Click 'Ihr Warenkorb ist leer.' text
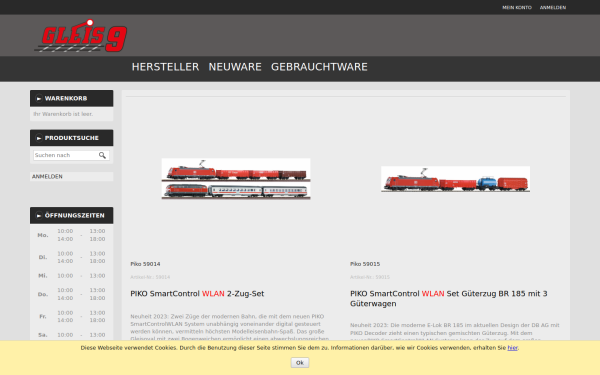Screen dimensions: 600x375 coord(63,114)
